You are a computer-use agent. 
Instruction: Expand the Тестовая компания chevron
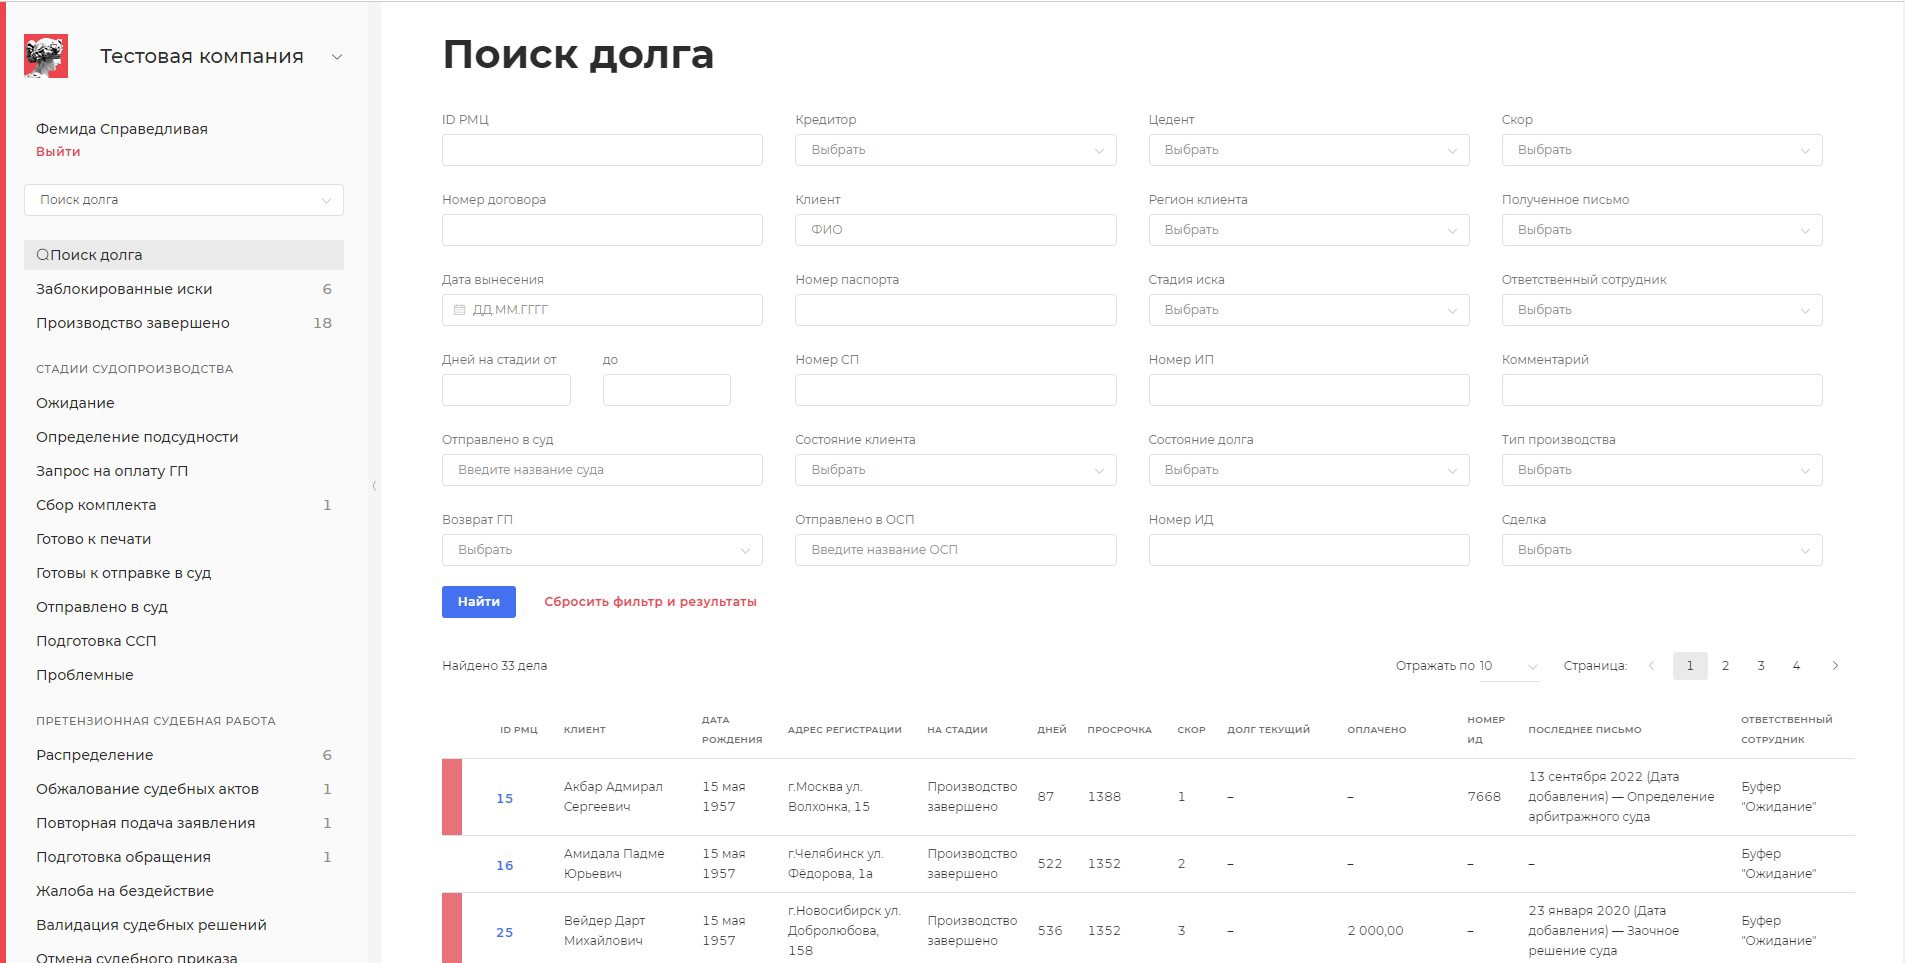tap(337, 57)
